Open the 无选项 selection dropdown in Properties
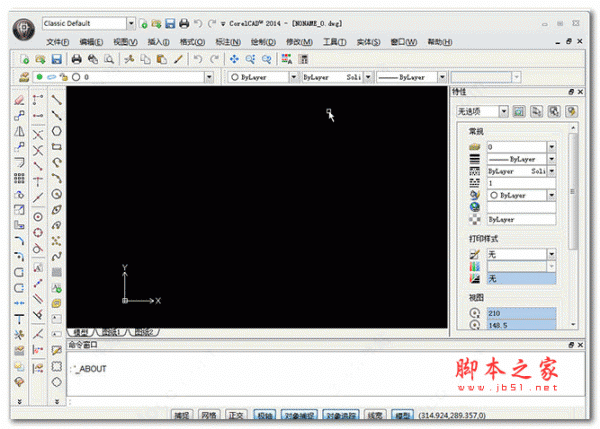Screen dimensions: 600x429 (x=504, y=111)
